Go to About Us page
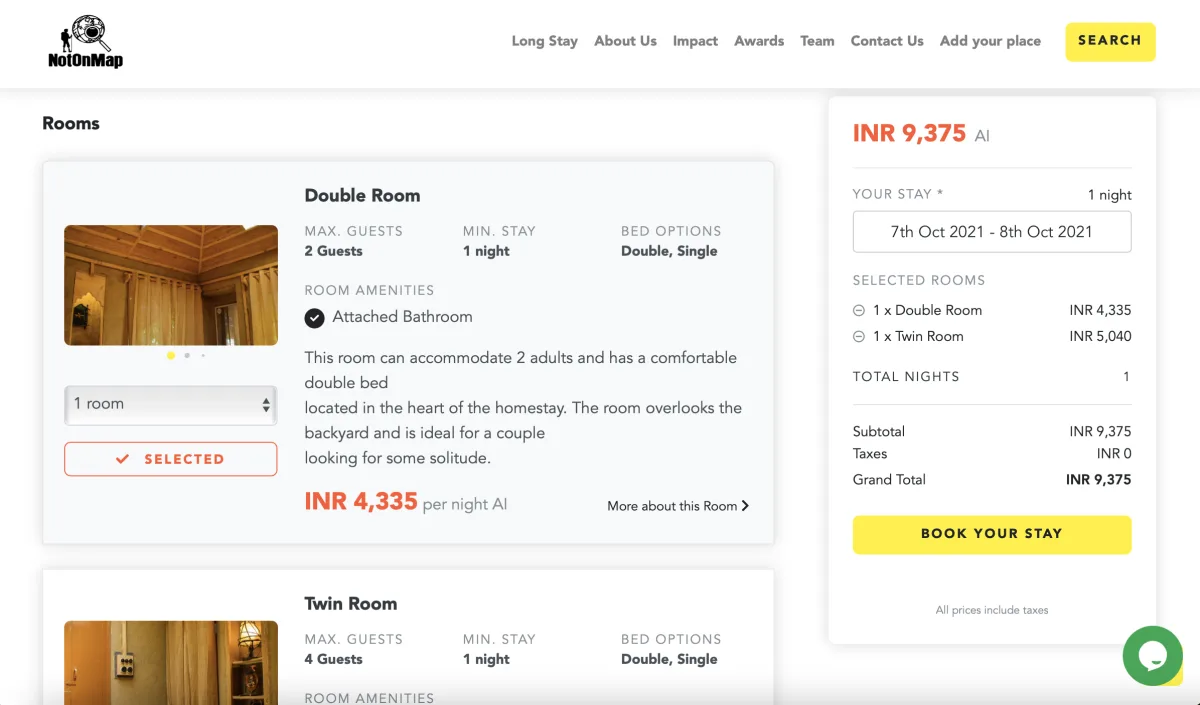Viewport: 1200px width, 705px height. 625,41
